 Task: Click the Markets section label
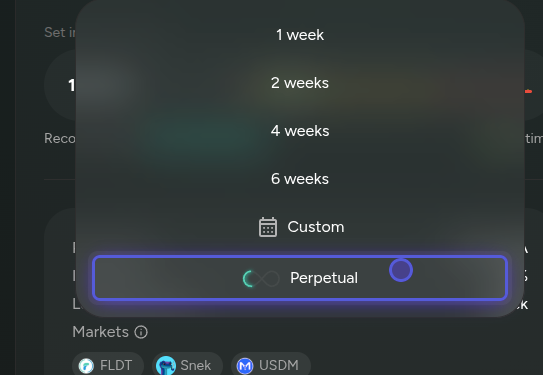pos(100,332)
